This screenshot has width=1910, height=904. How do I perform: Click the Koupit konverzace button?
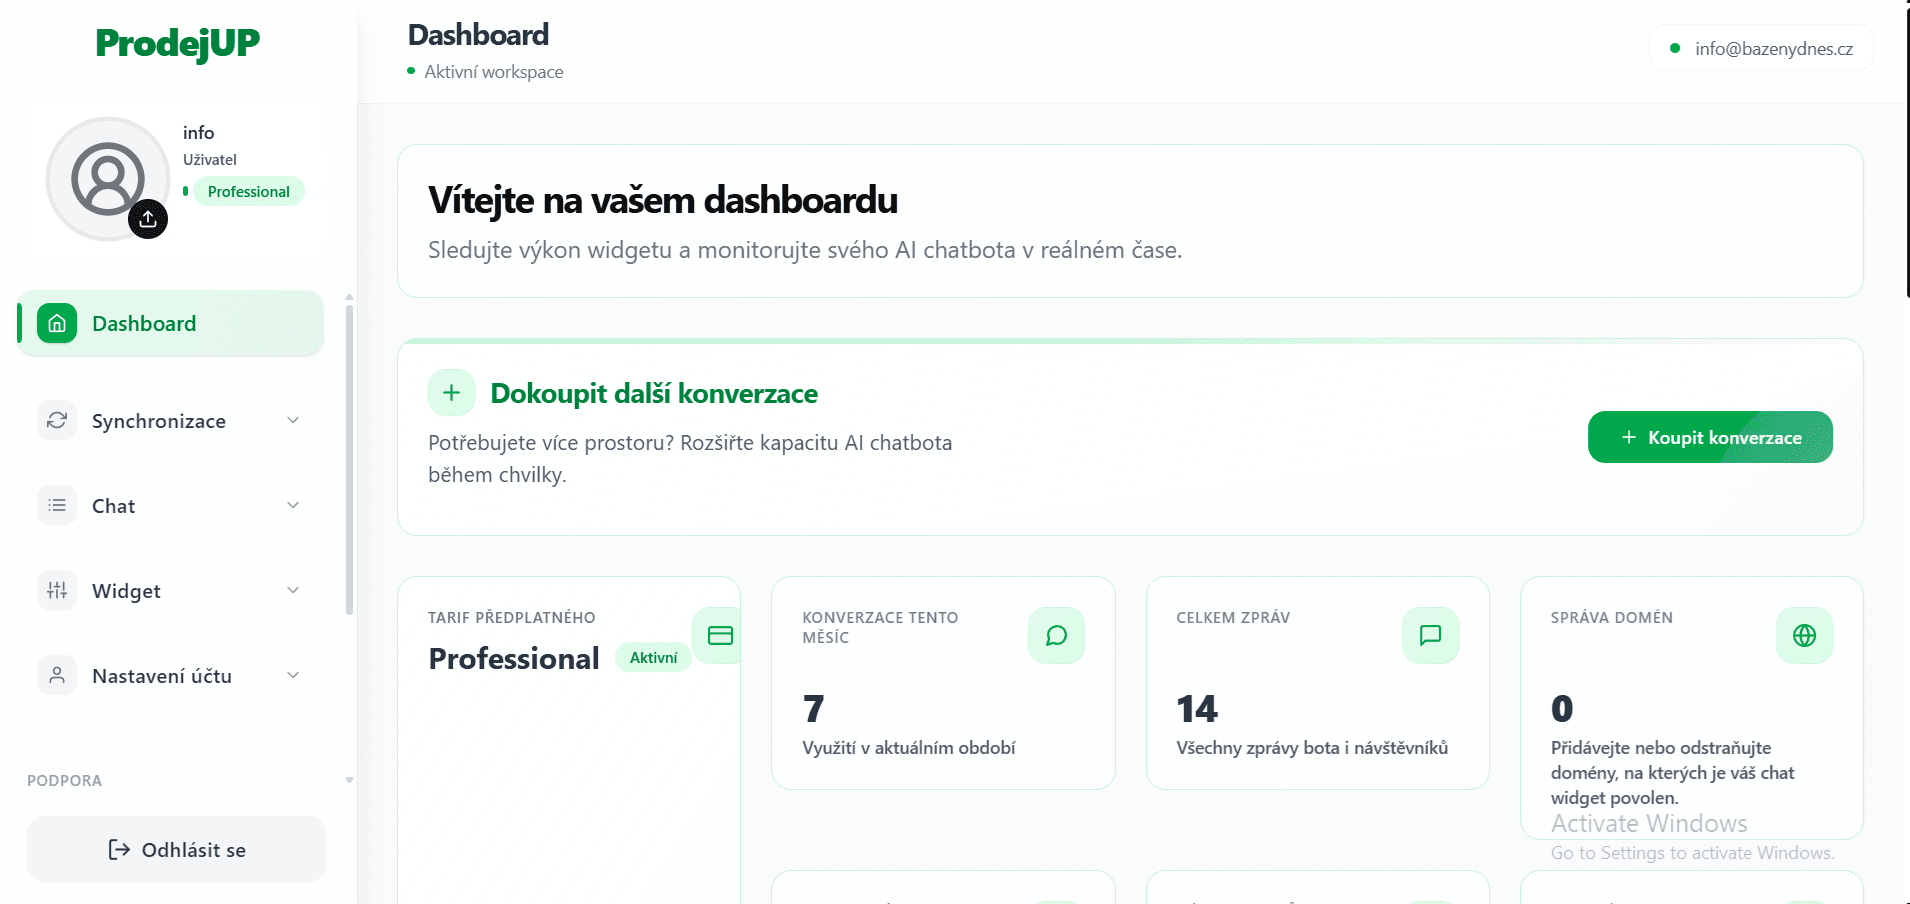tap(1709, 437)
